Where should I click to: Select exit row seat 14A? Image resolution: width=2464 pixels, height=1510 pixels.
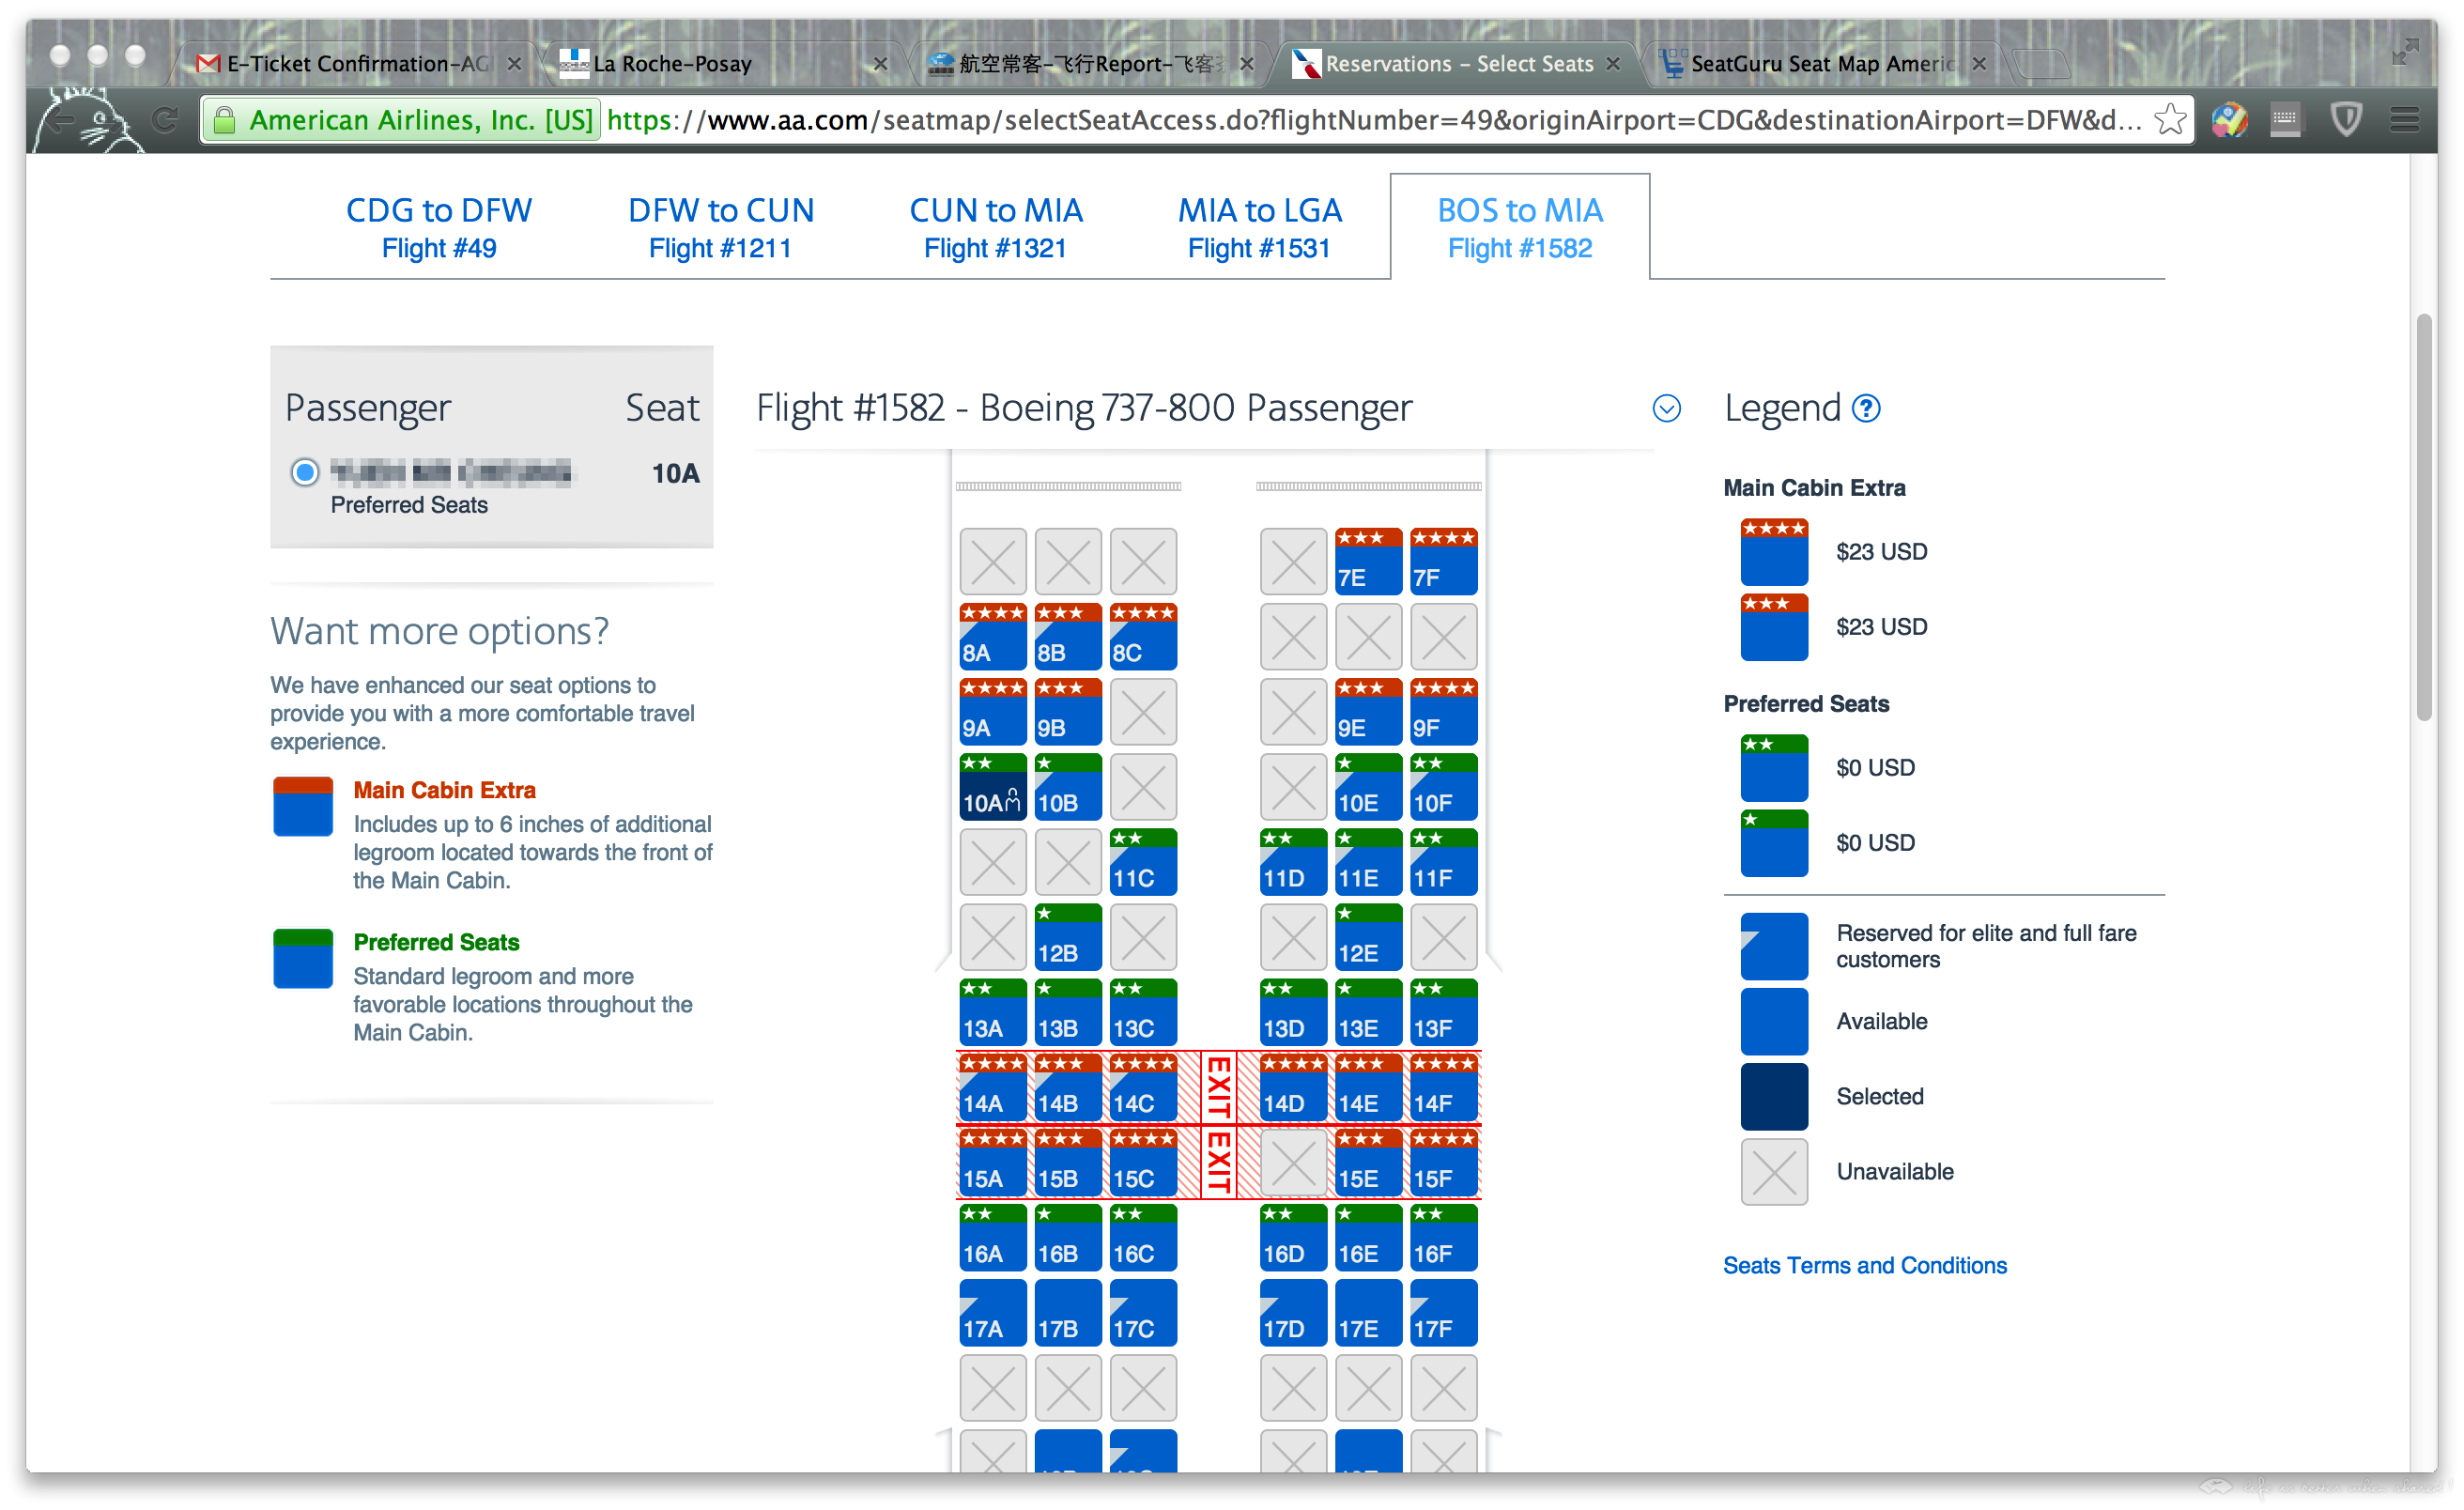992,1087
